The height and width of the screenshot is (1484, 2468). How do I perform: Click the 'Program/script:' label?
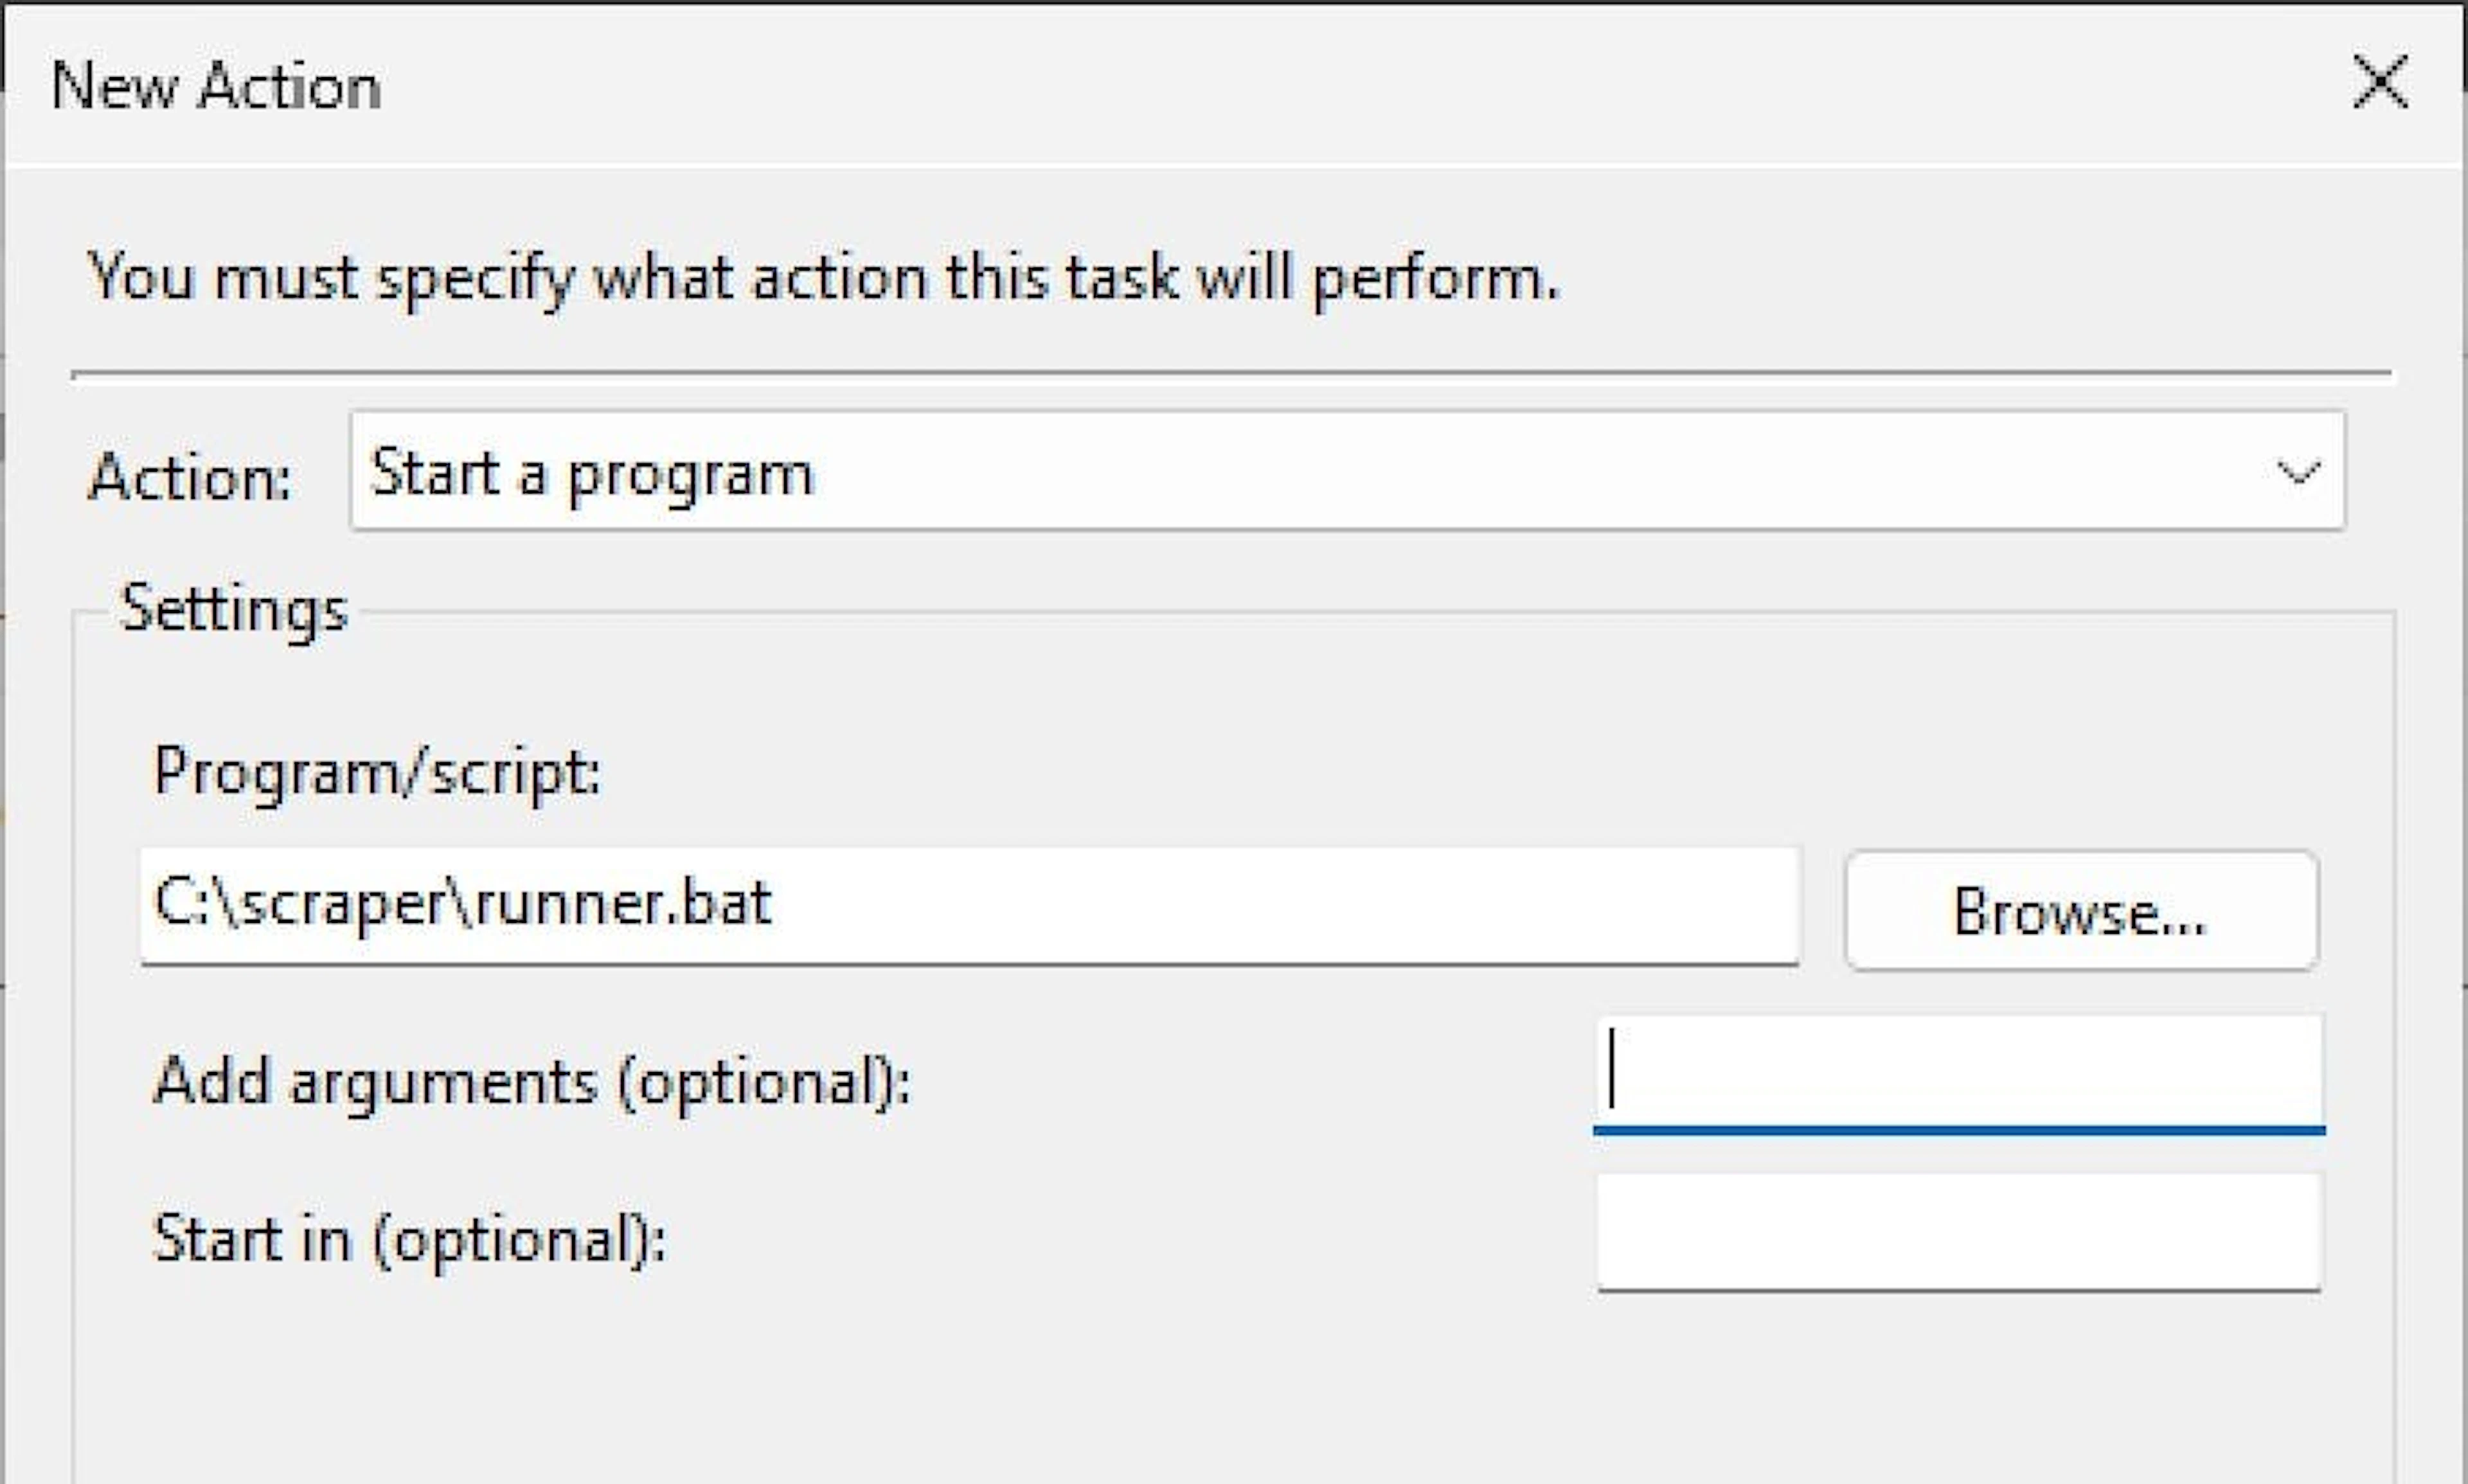tap(377, 773)
